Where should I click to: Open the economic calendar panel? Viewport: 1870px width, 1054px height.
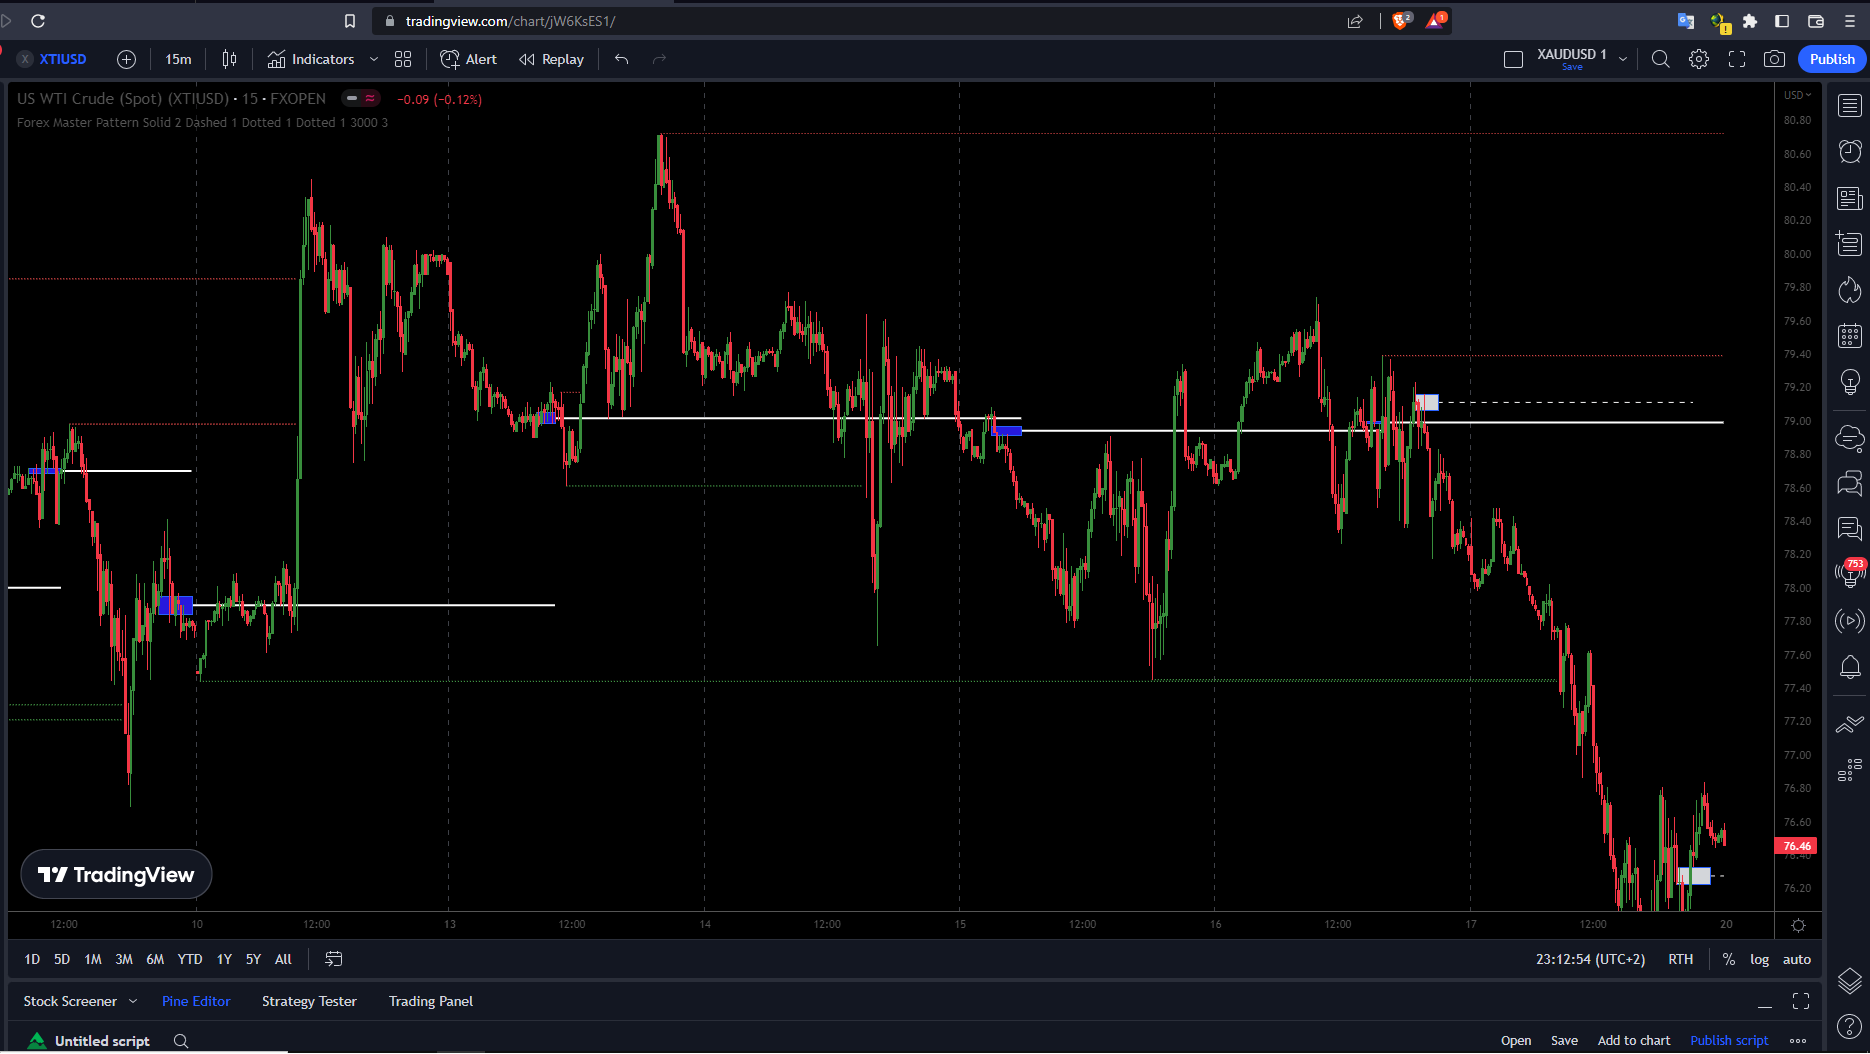(x=1850, y=335)
